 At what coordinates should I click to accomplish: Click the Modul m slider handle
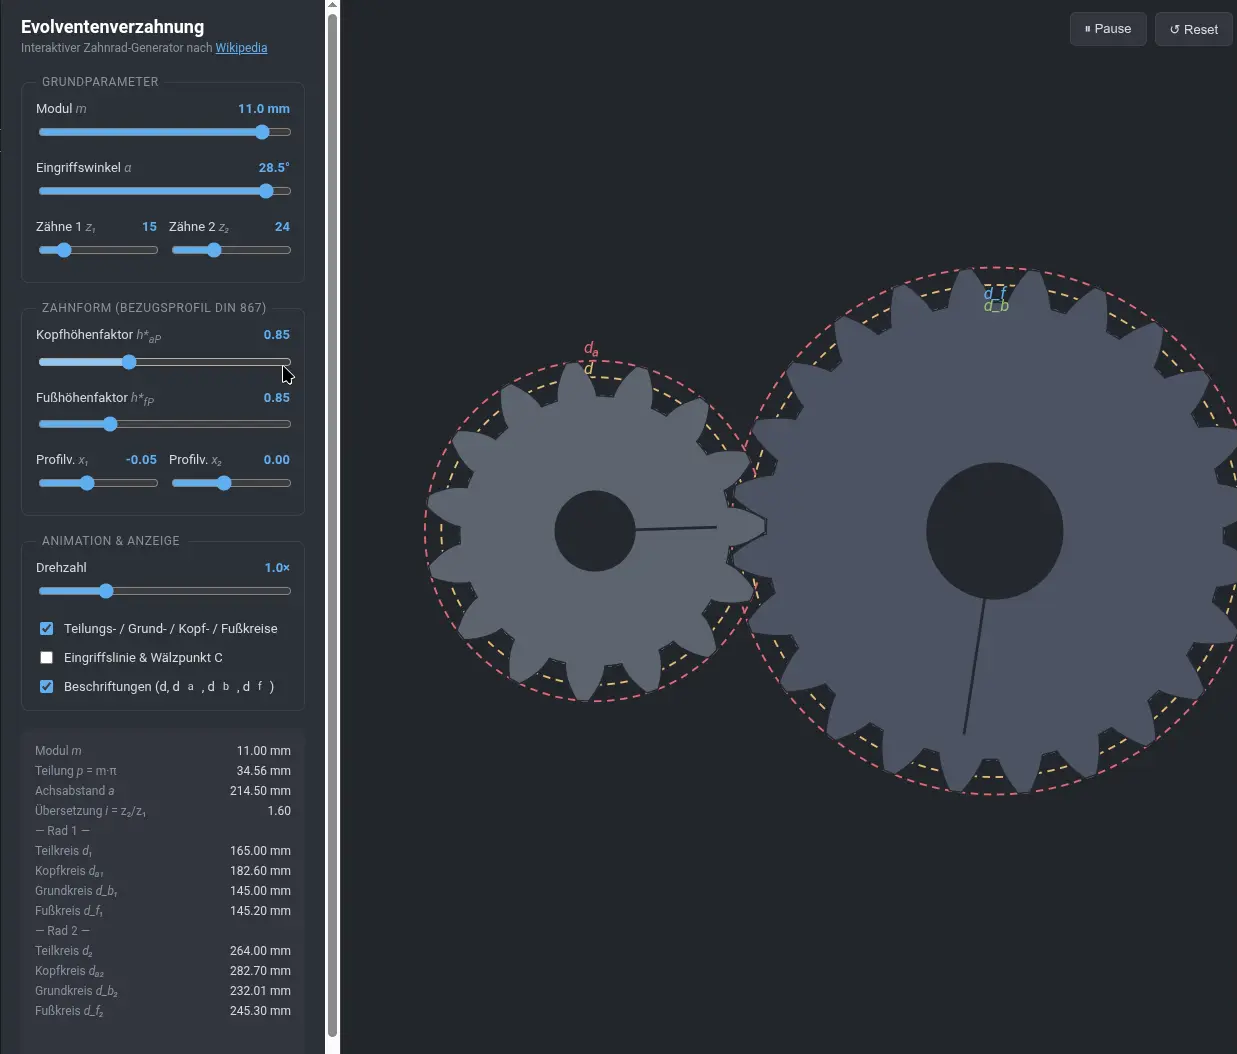[262, 132]
